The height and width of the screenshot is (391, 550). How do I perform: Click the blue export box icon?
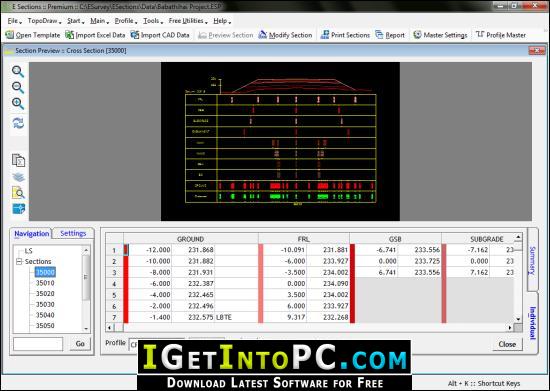click(x=18, y=209)
